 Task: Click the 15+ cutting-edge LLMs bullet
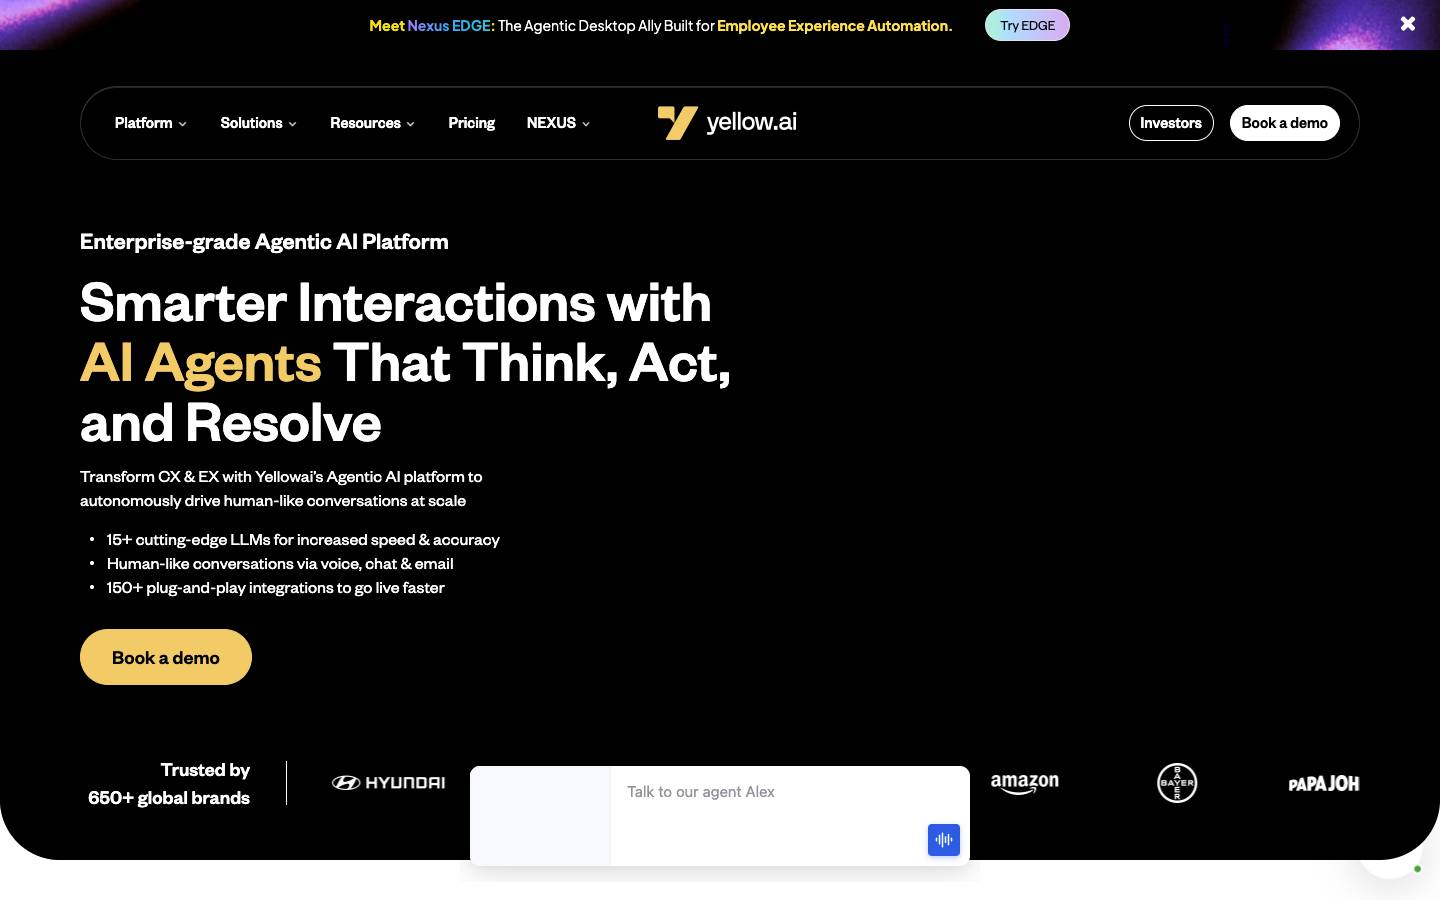tap(303, 540)
